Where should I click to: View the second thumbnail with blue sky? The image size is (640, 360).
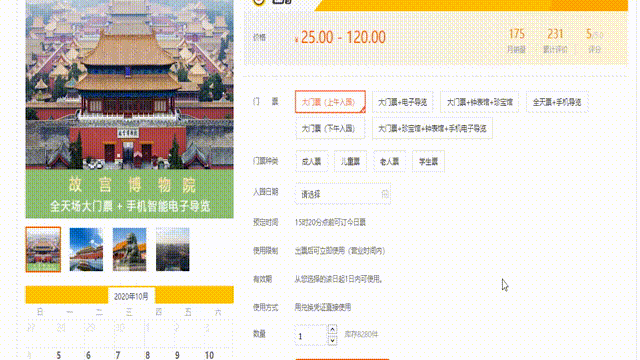tap(86, 249)
